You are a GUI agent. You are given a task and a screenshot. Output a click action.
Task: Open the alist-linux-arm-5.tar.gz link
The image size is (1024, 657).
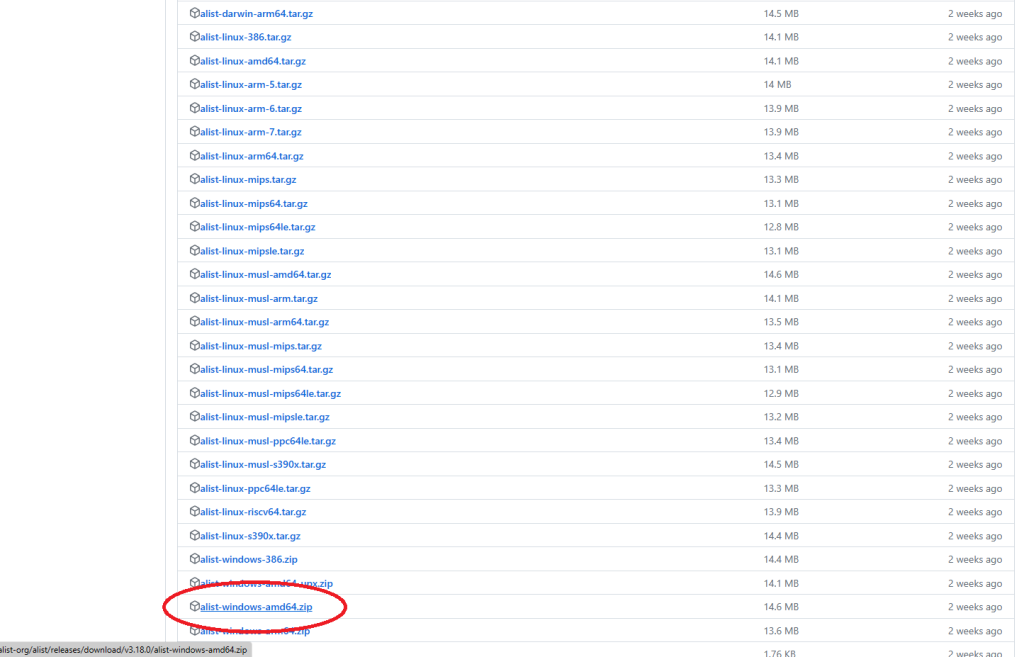click(250, 85)
